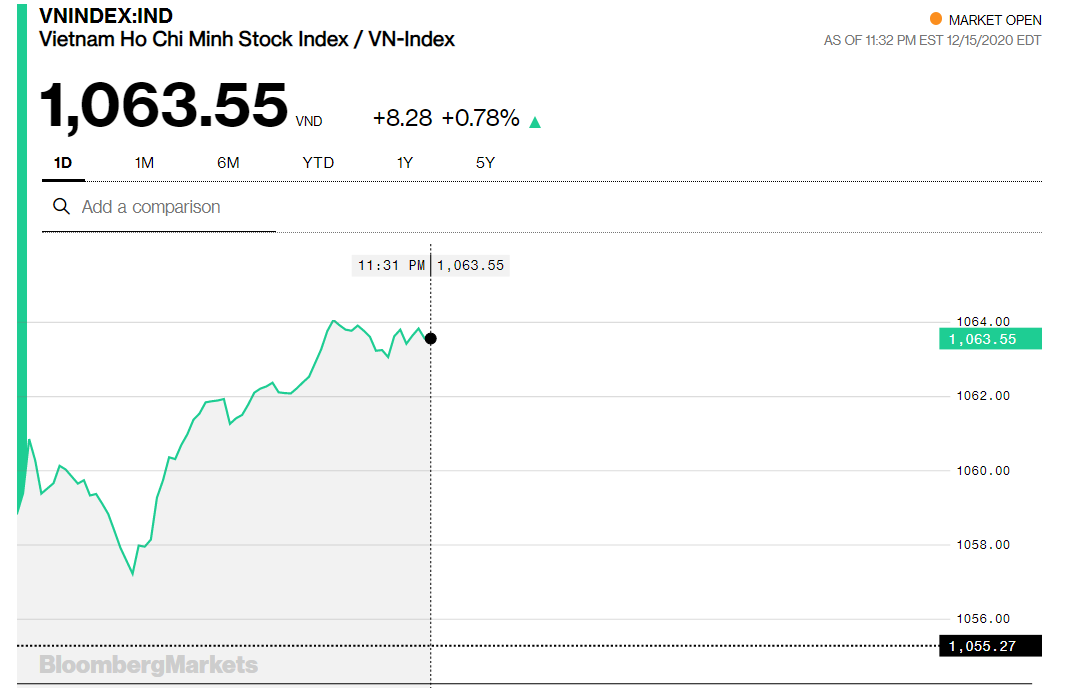The height and width of the screenshot is (688, 1075).
Task: Click the 1060.00 y-axis label
Action: click(x=982, y=470)
